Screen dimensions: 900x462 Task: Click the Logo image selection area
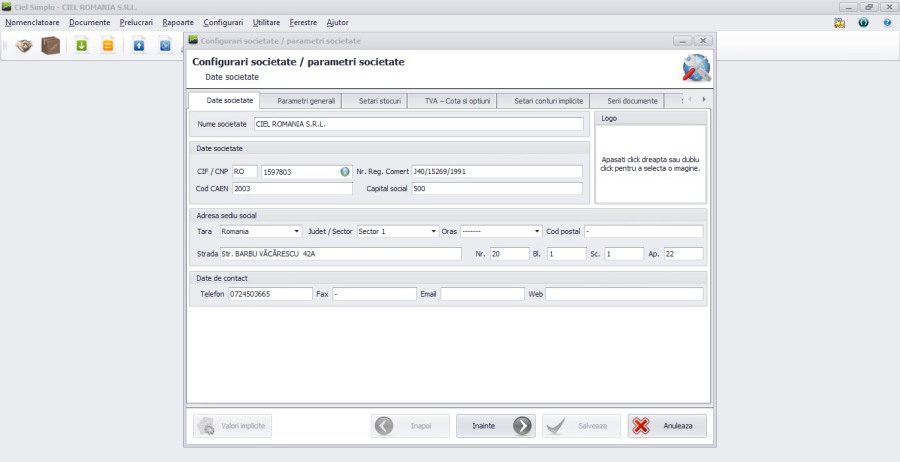pos(650,164)
